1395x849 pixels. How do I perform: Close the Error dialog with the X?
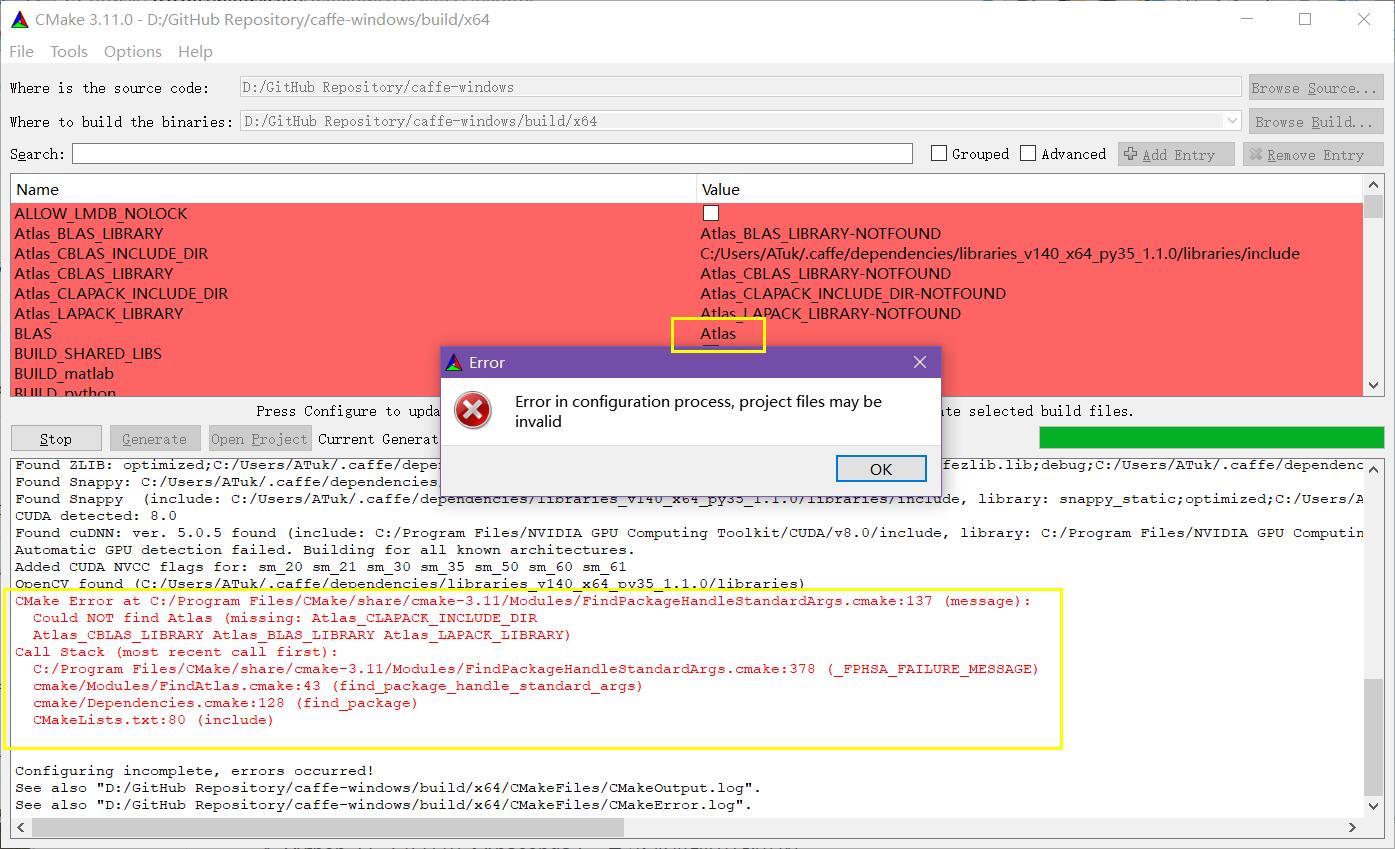920,362
